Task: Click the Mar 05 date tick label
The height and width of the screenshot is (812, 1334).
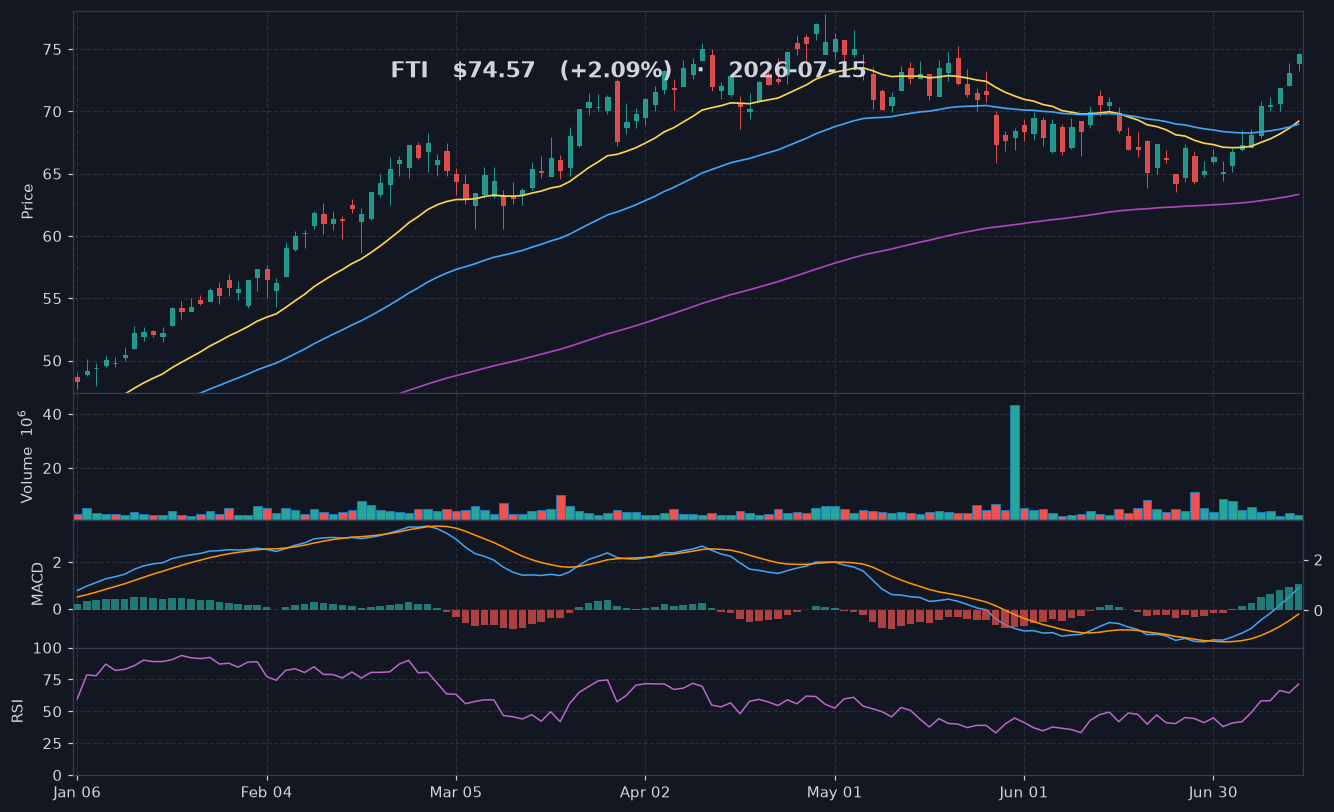Action: 456,792
